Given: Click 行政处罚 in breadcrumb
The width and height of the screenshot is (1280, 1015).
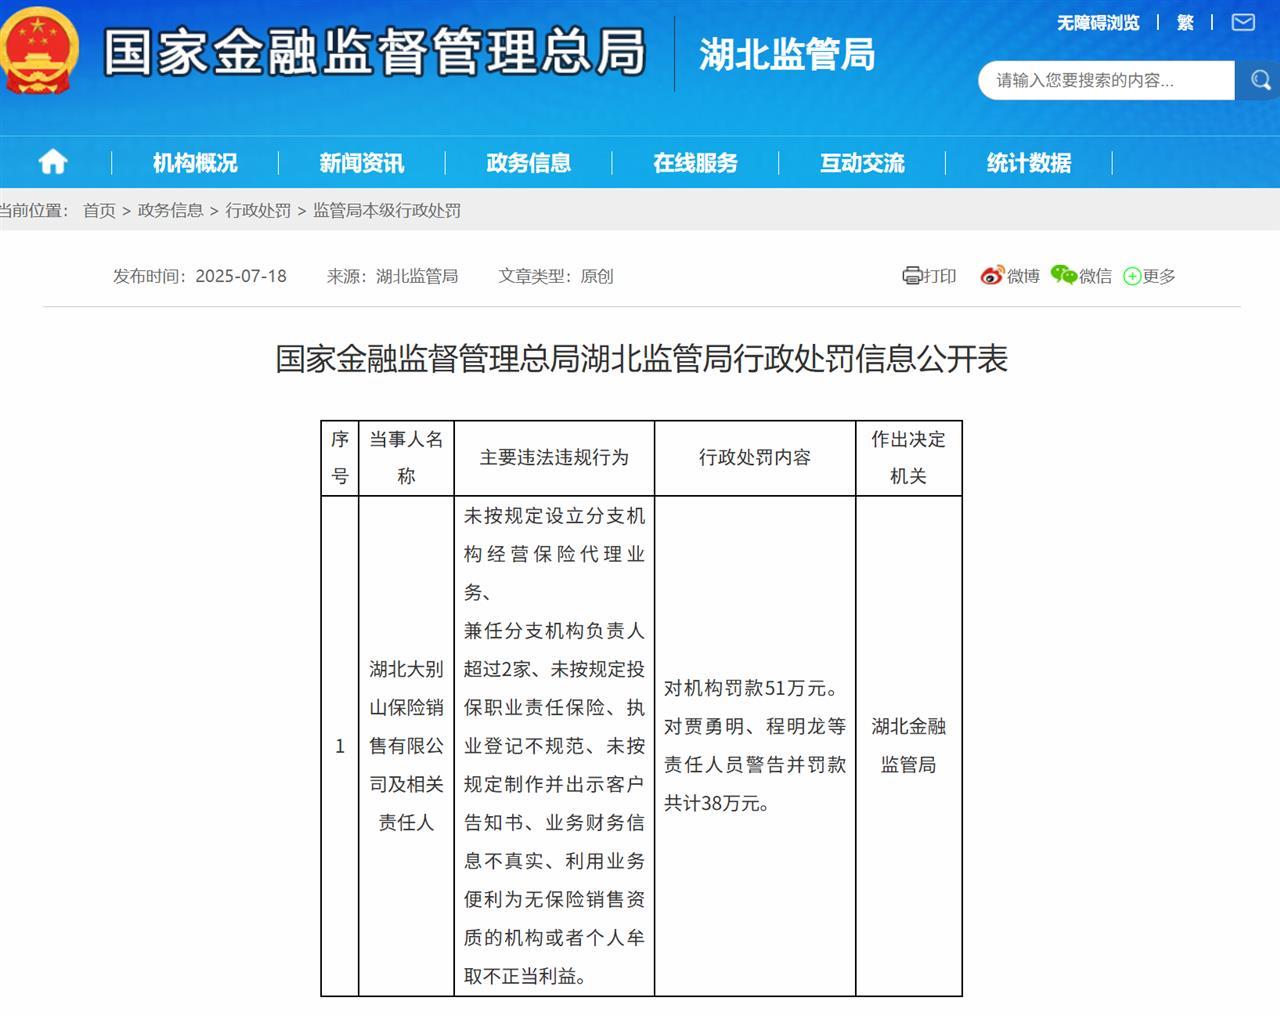Looking at the screenshot, I should [258, 210].
